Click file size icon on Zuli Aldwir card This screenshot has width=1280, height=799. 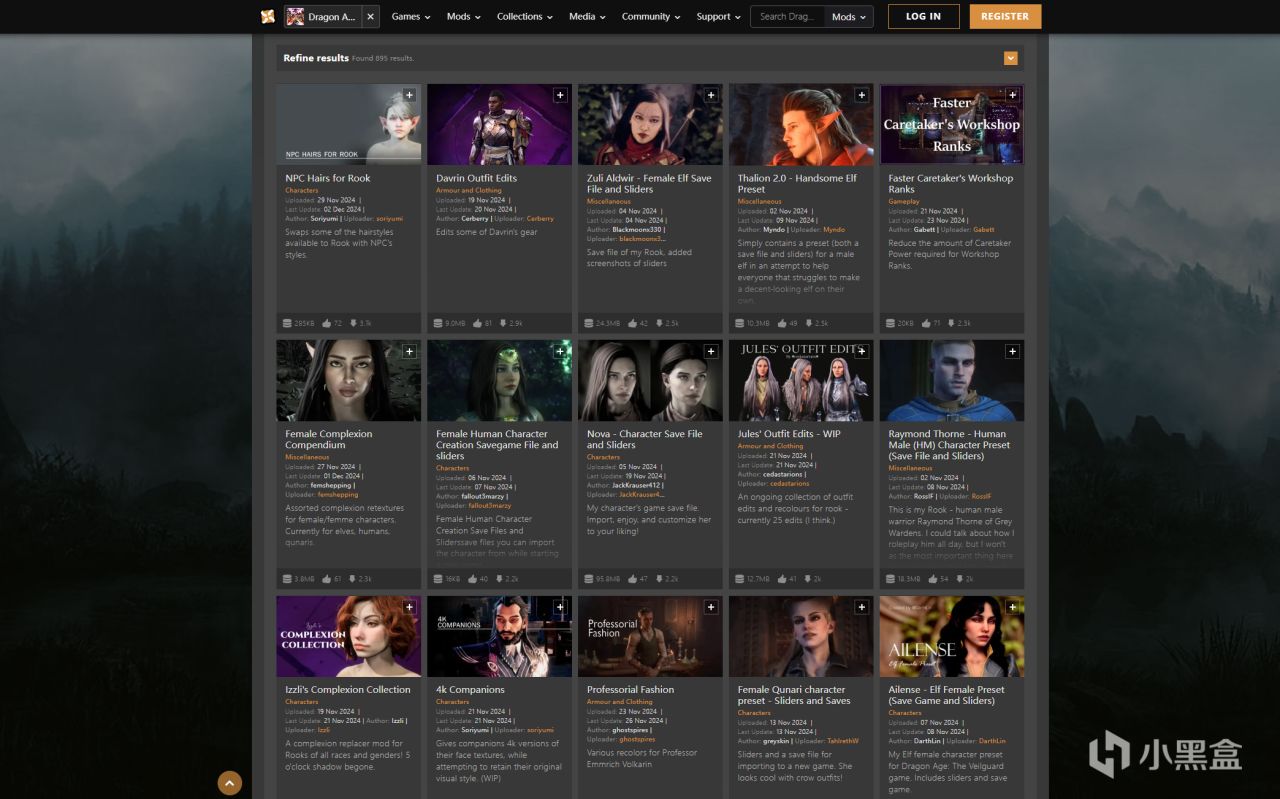click(589, 323)
